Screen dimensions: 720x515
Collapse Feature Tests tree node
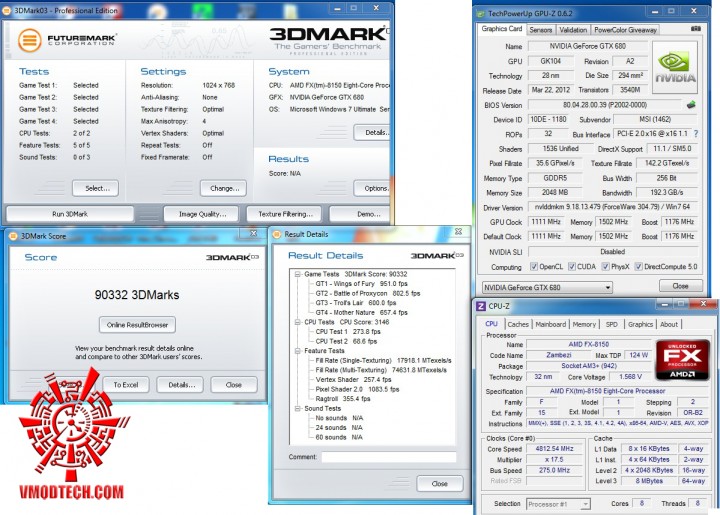click(298, 351)
